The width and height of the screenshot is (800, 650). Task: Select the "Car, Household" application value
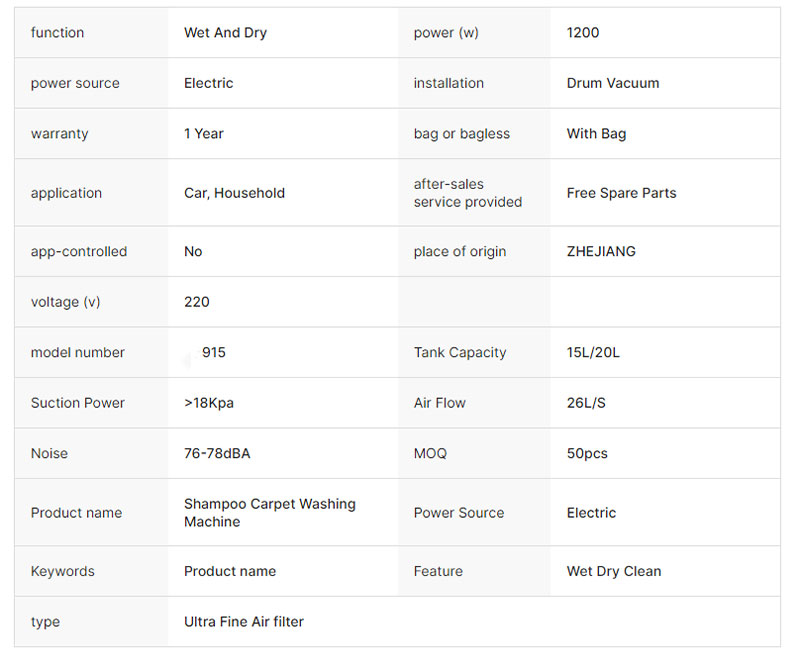(x=234, y=193)
